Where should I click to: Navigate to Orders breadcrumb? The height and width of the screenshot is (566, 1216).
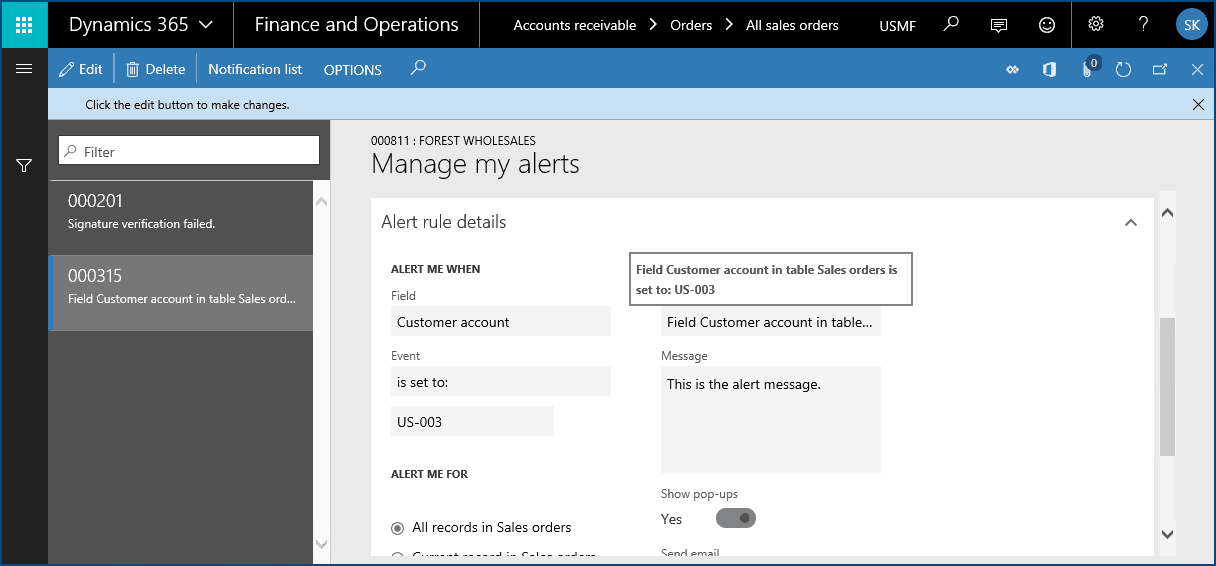(691, 25)
